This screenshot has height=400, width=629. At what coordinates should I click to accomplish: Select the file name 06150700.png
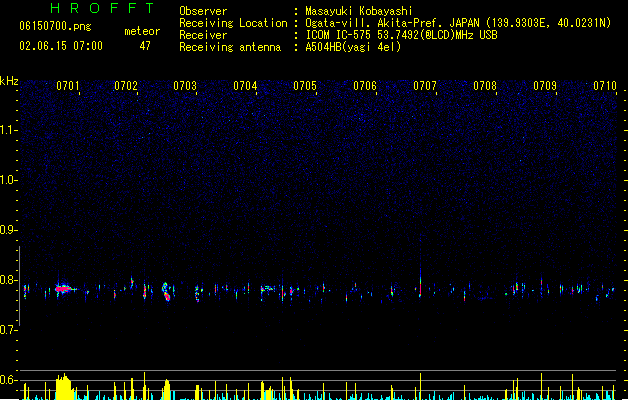point(55,26)
